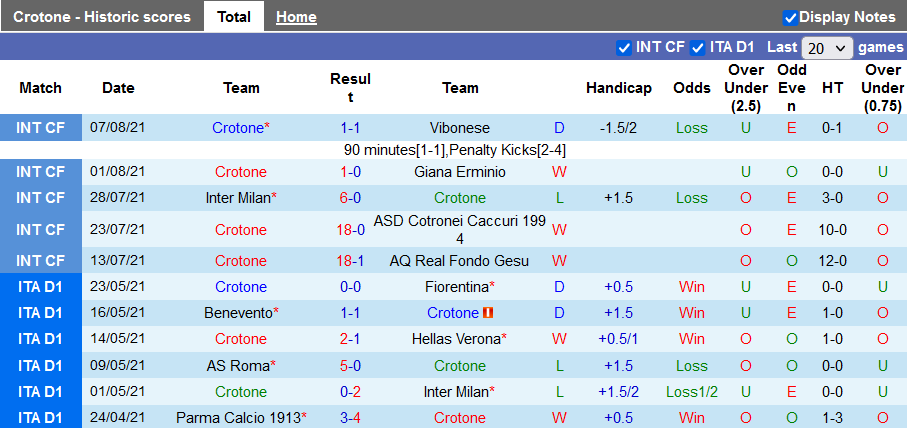Click the red card icon beside Crotone
The height and width of the screenshot is (428, 907).
click(x=488, y=313)
